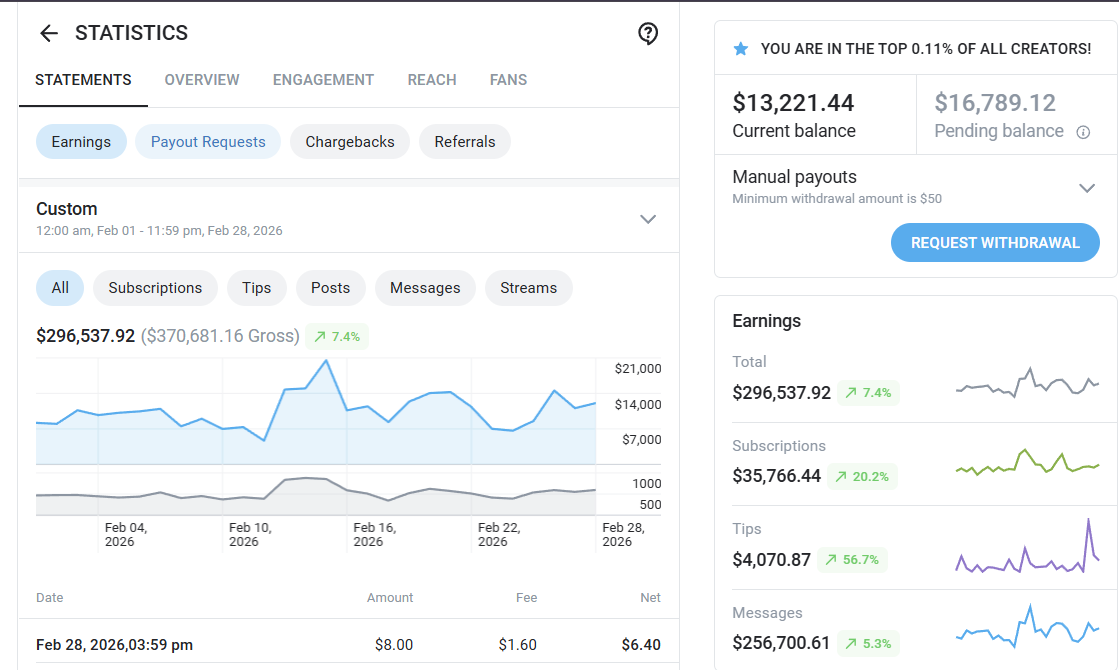1119x670 pixels.
Task: Click the $4,070.87 Tips earnings value
Action: click(x=771, y=559)
